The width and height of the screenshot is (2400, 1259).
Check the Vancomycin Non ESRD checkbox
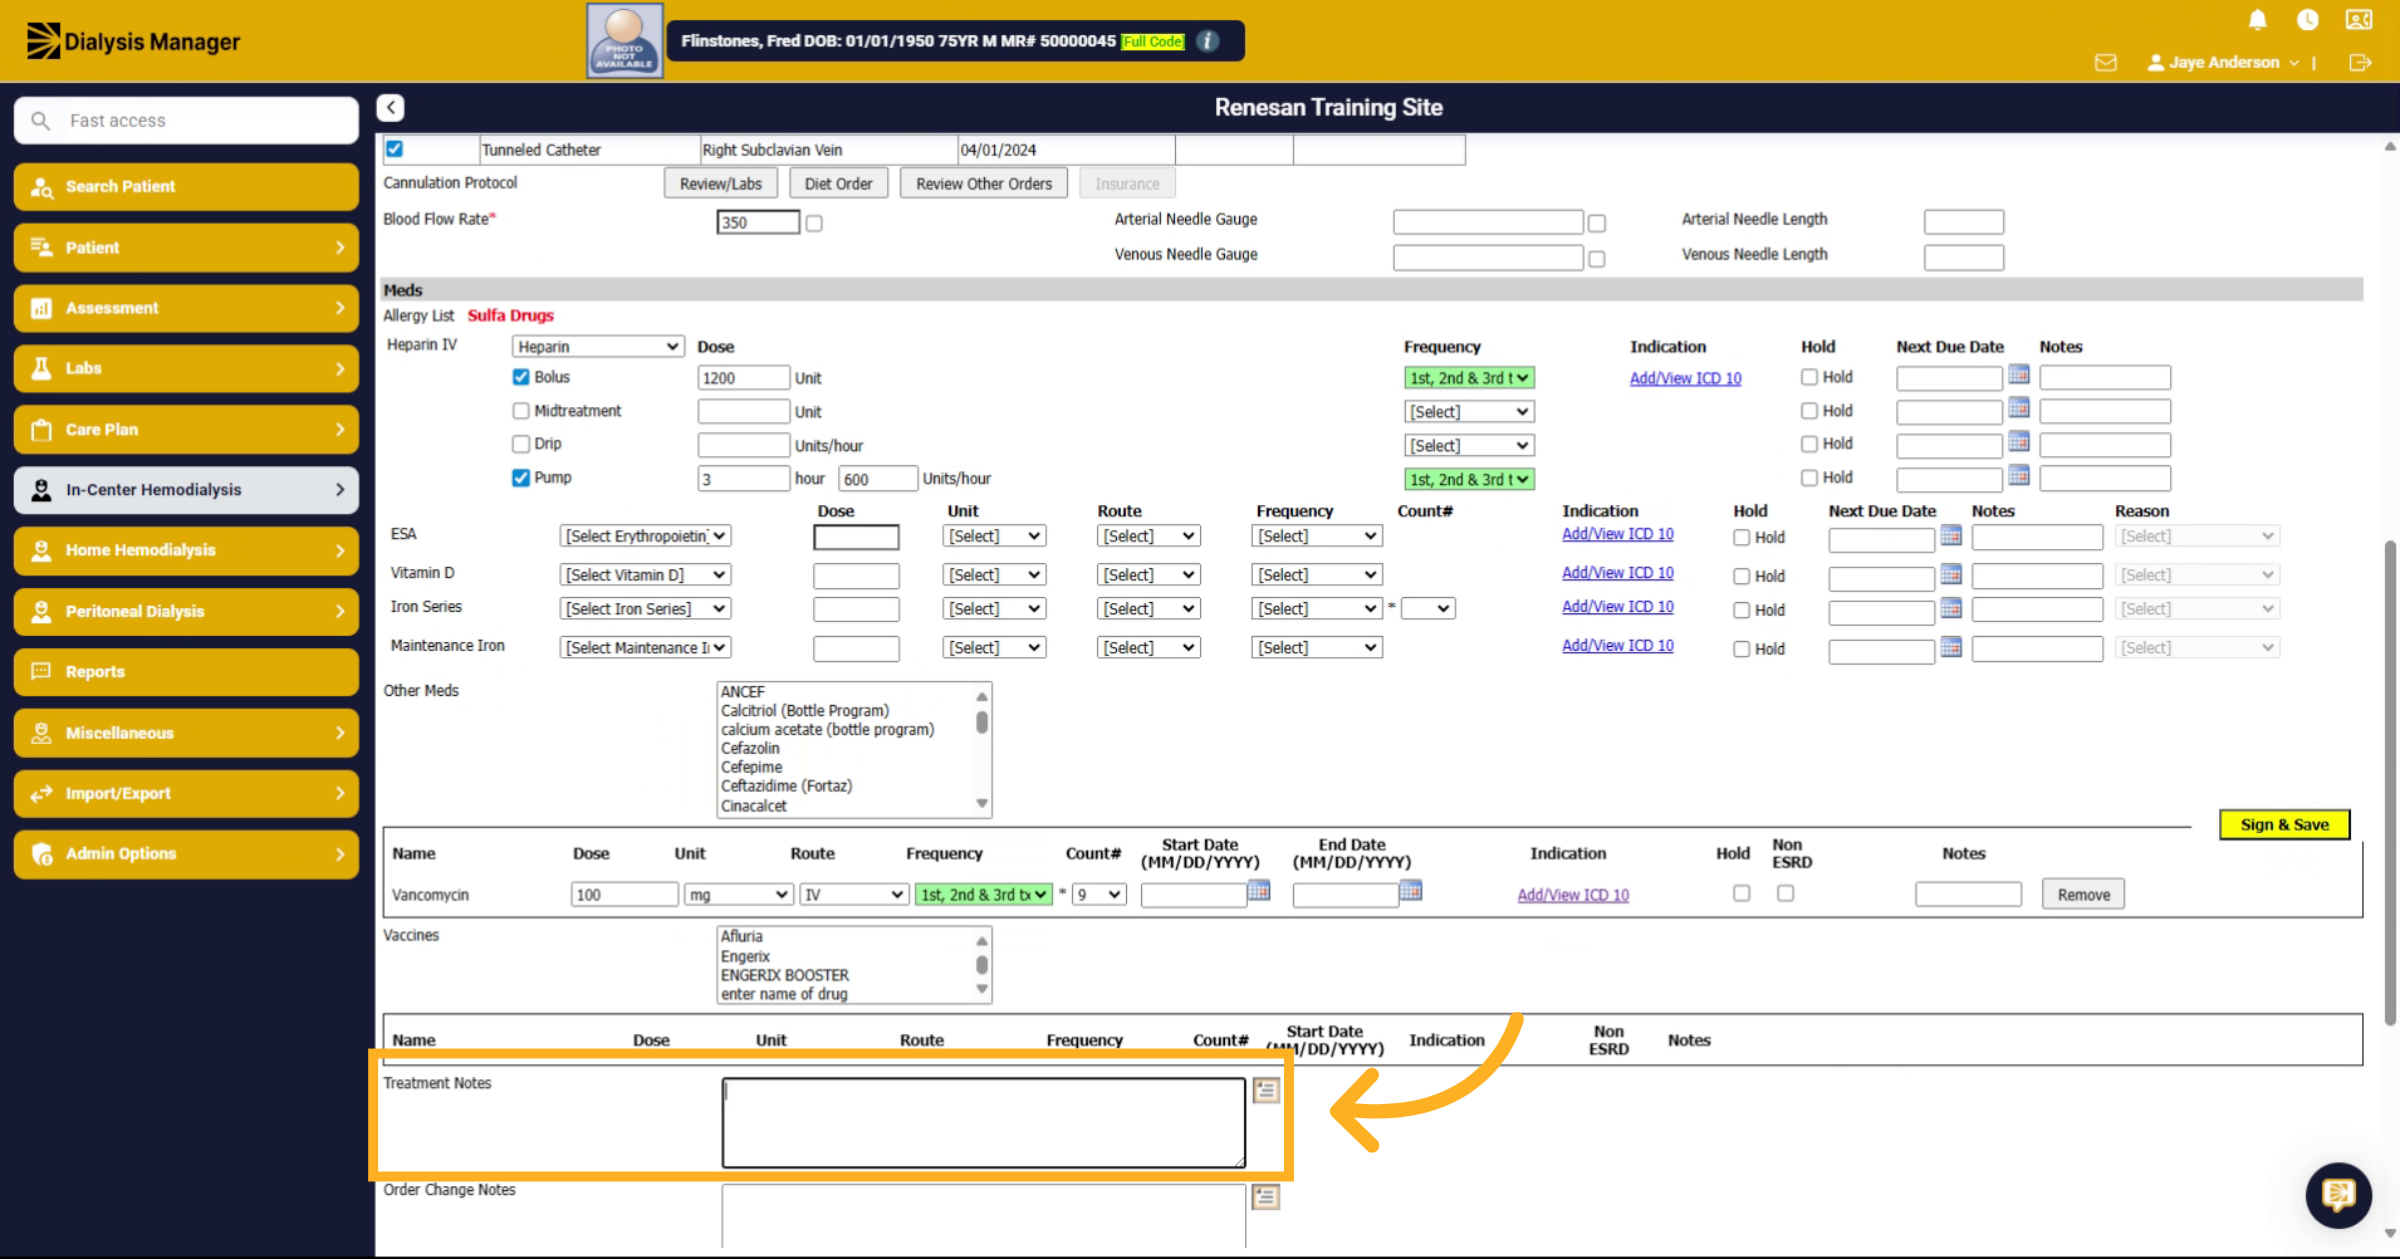click(1785, 893)
